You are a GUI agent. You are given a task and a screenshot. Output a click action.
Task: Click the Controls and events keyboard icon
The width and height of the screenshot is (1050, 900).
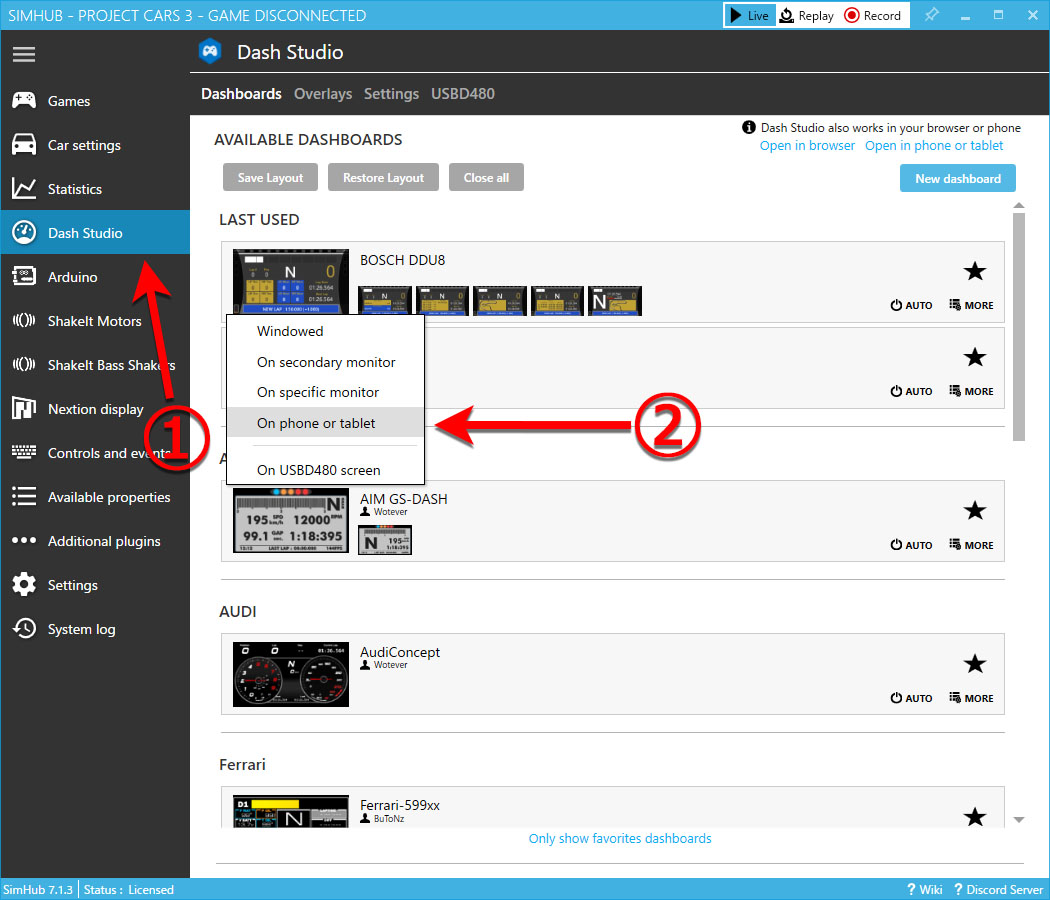pyautogui.click(x=24, y=453)
